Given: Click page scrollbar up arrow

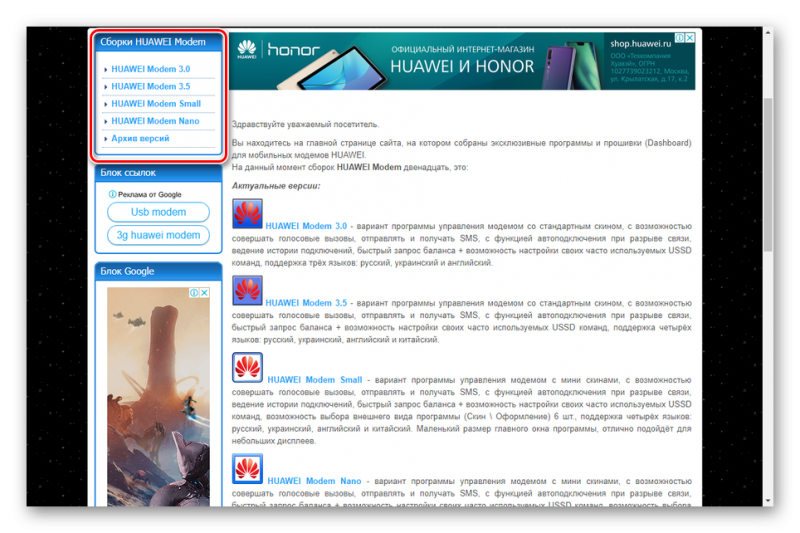Looking at the screenshot, I should (x=768, y=33).
